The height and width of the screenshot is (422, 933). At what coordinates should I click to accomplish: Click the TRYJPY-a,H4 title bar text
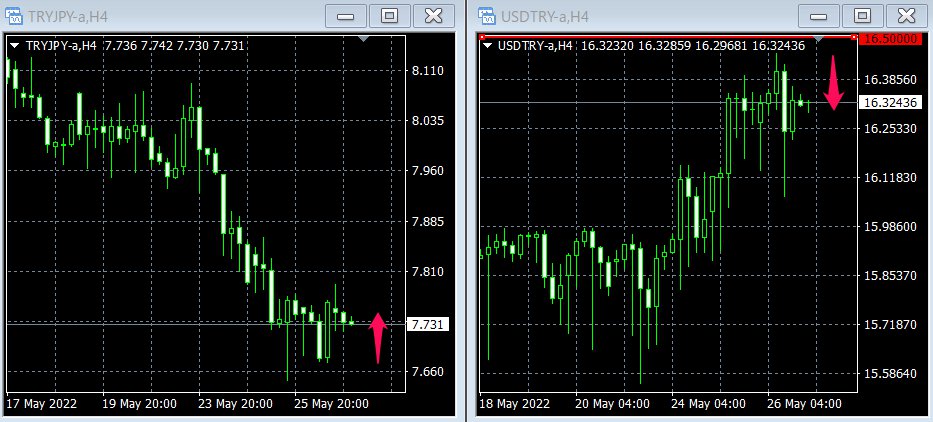pyautogui.click(x=68, y=16)
